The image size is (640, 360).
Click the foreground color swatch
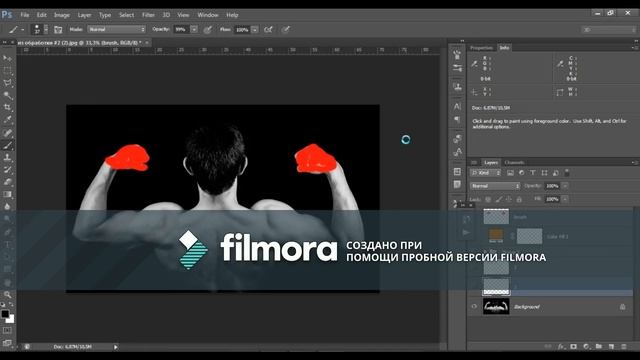point(5,314)
